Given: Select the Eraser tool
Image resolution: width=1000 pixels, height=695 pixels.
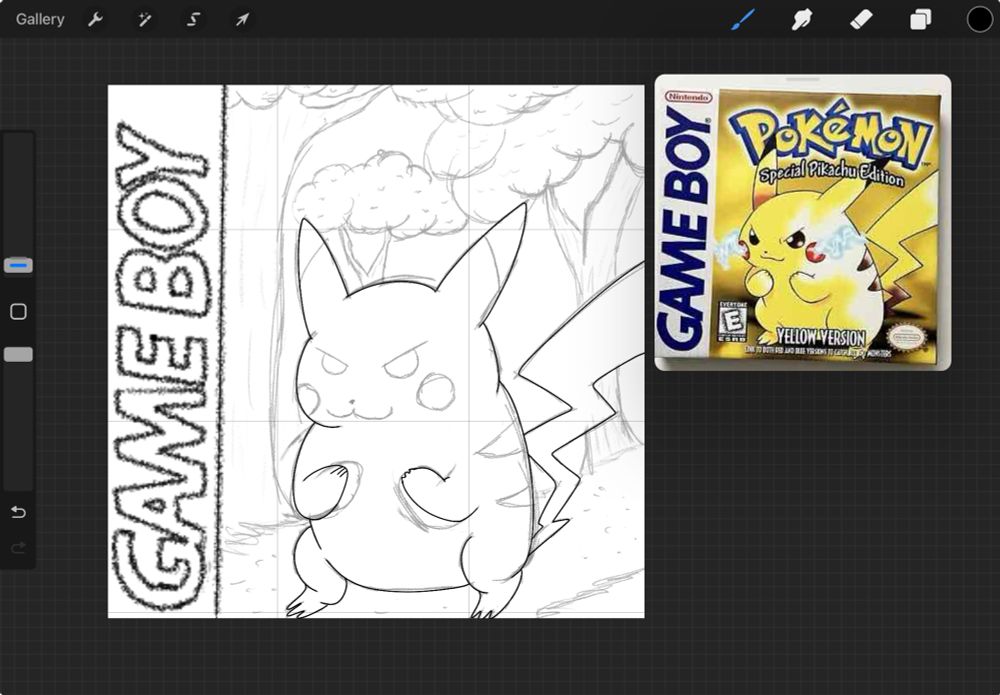Looking at the screenshot, I should point(861,19).
